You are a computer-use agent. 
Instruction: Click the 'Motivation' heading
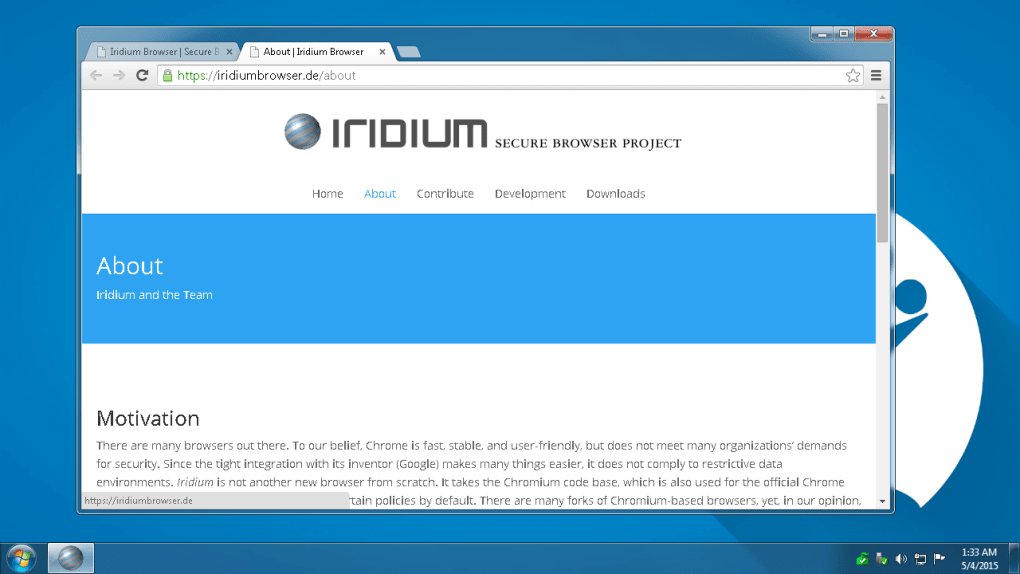click(x=148, y=418)
